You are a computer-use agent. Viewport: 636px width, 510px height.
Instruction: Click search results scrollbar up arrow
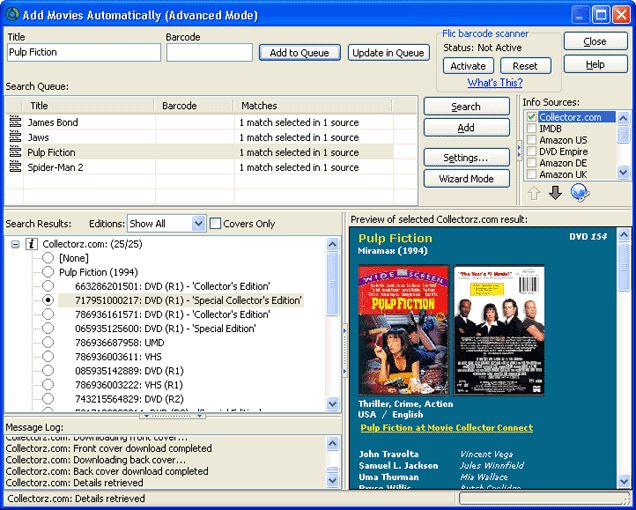pyautogui.click(x=332, y=244)
